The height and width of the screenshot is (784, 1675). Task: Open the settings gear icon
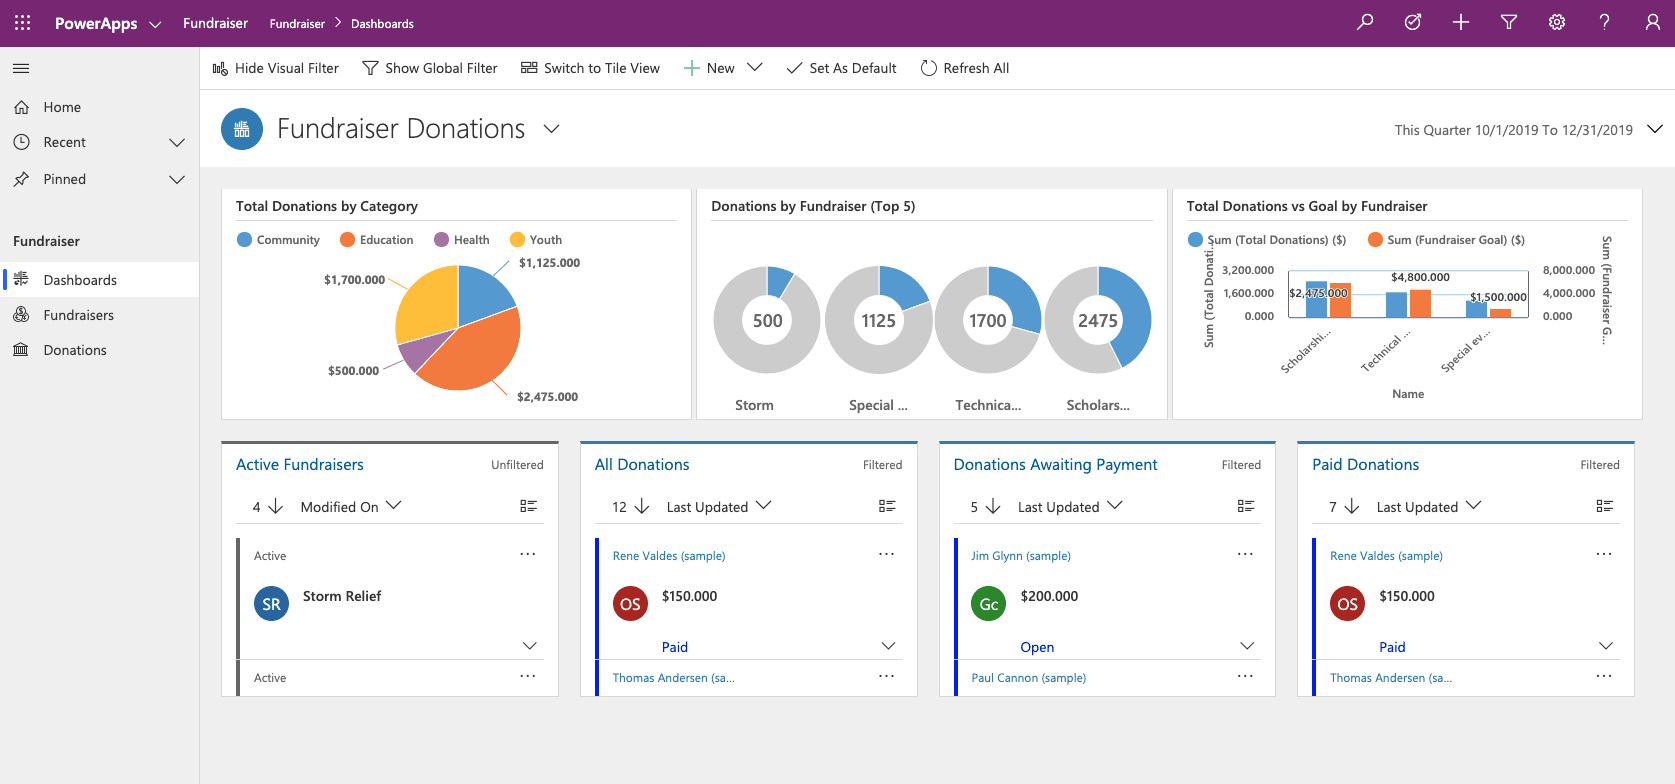(1557, 22)
